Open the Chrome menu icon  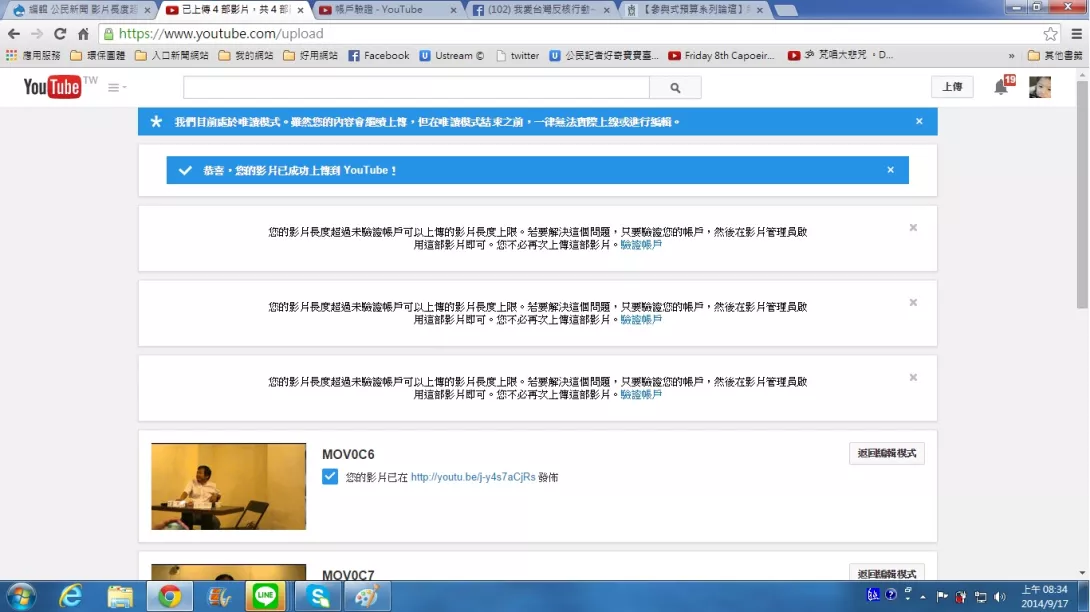click(1076, 33)
